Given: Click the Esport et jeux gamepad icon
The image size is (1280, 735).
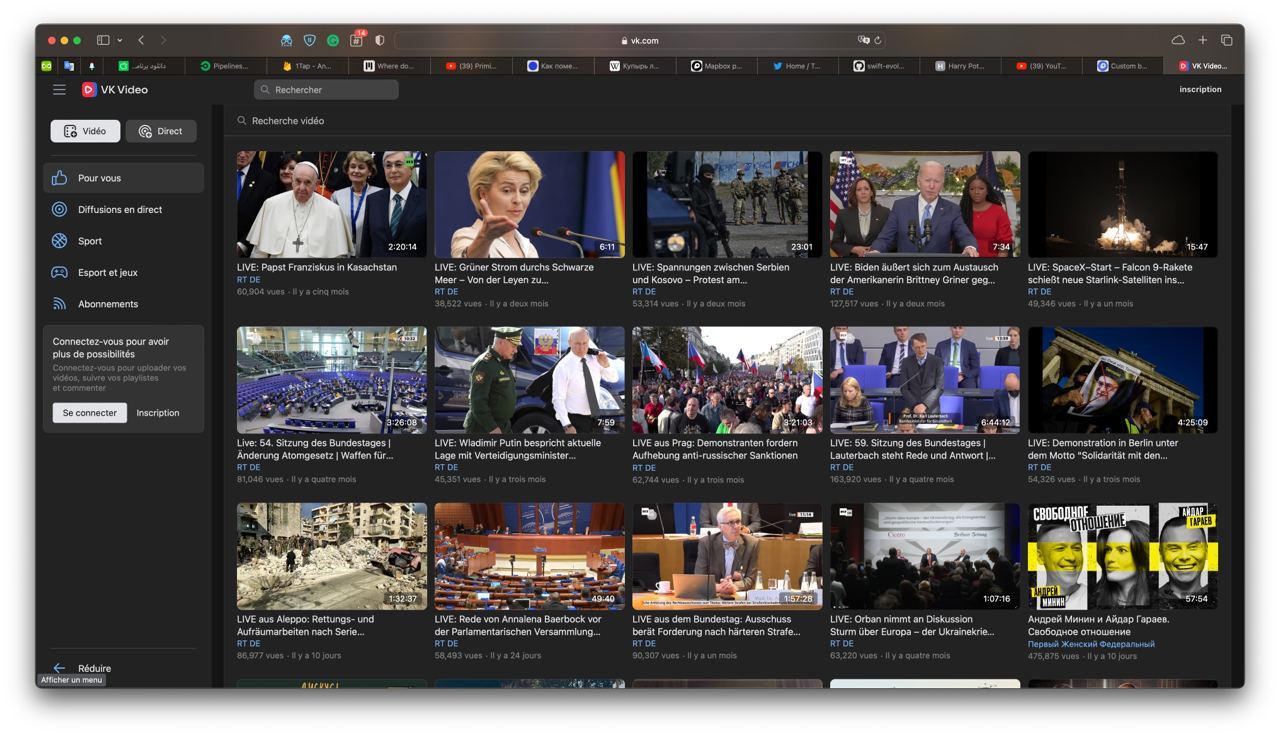Looking at the screenshot, I should click(59, 272).
